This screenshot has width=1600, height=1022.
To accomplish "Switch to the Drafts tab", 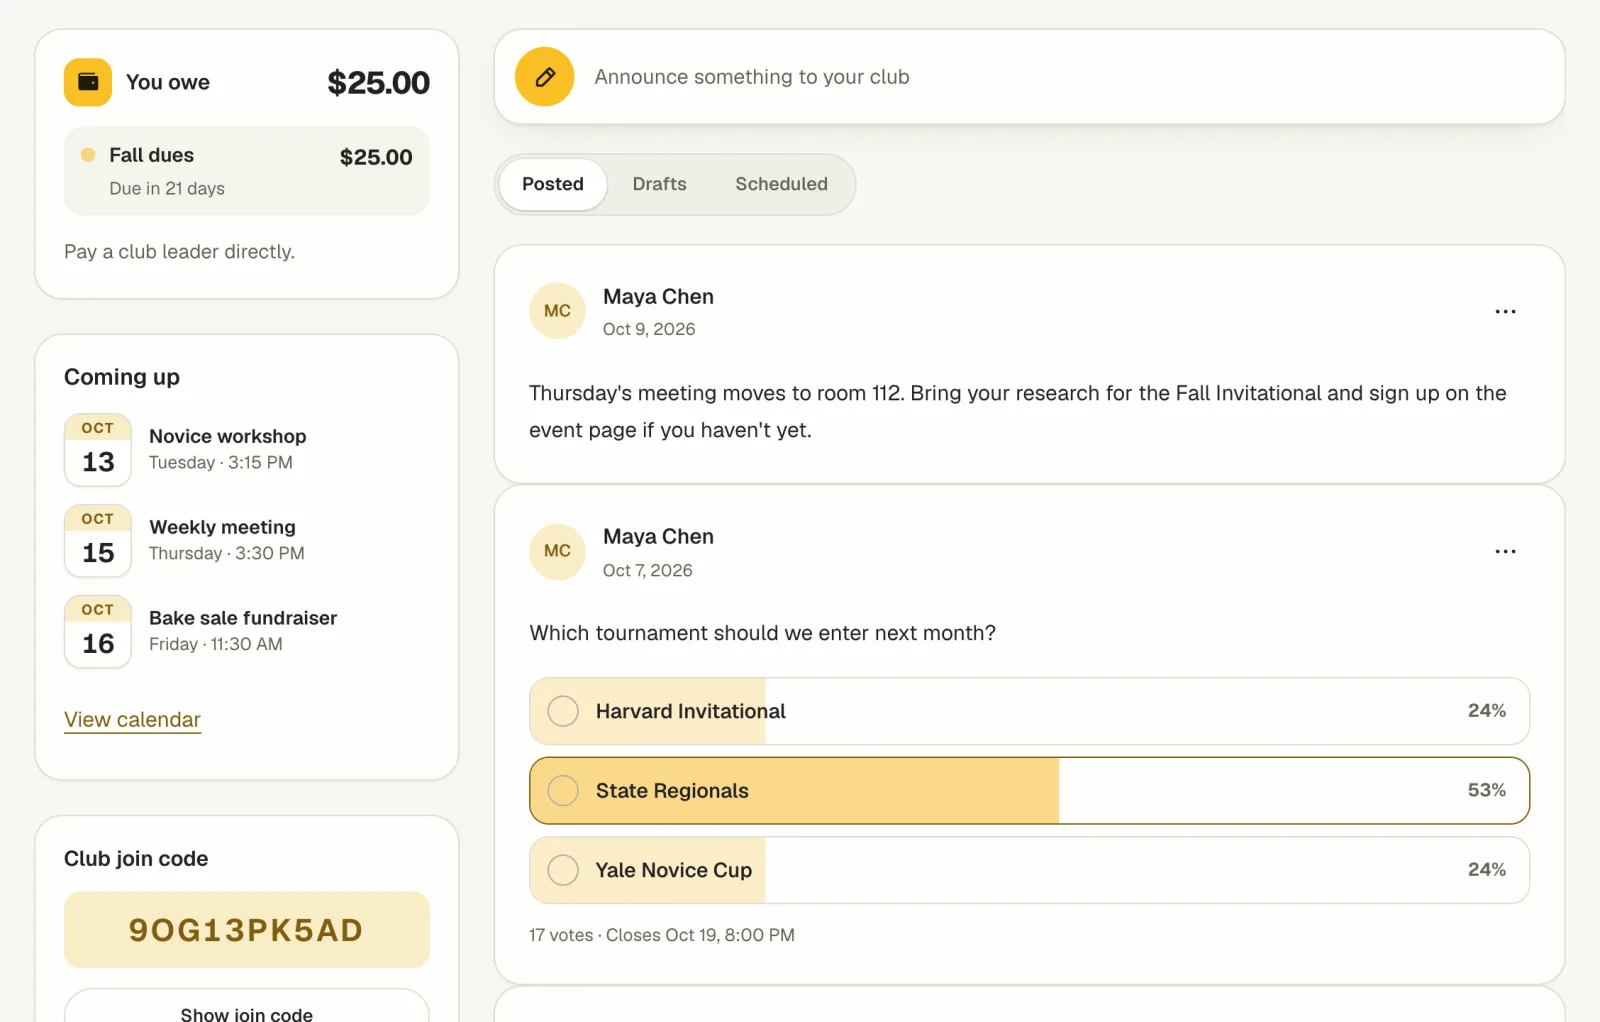I will [x=660, y=184].
